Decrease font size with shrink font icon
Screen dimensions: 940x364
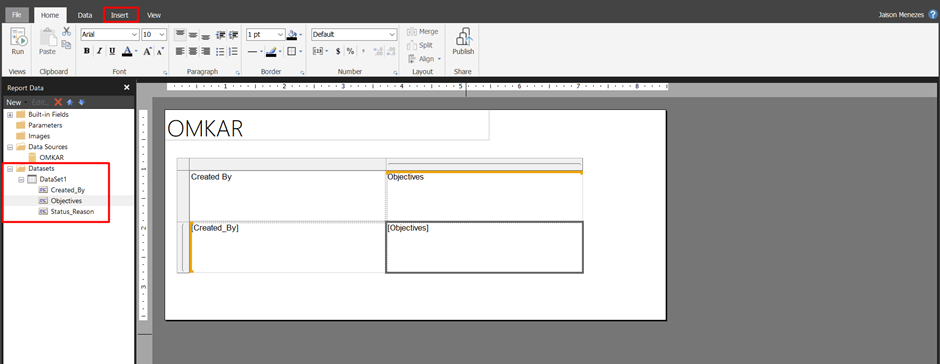160,52
